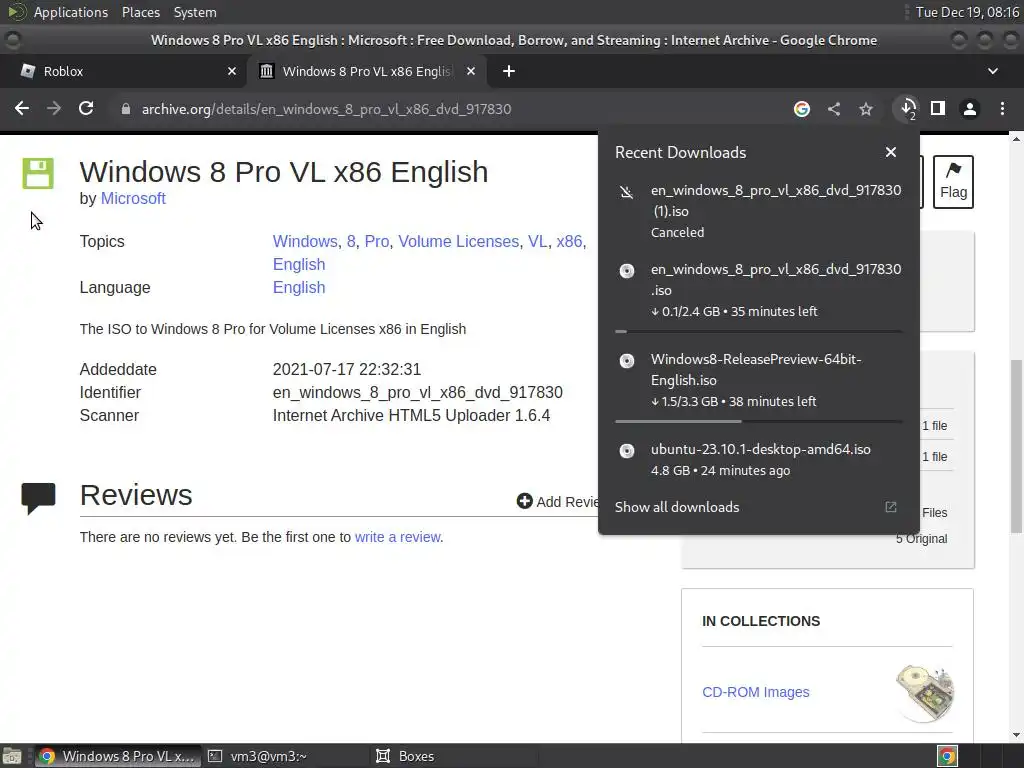Open the Windows topic link
Image resolution: width=1024 pixels, height=768 pixels.
click(306, 242)
